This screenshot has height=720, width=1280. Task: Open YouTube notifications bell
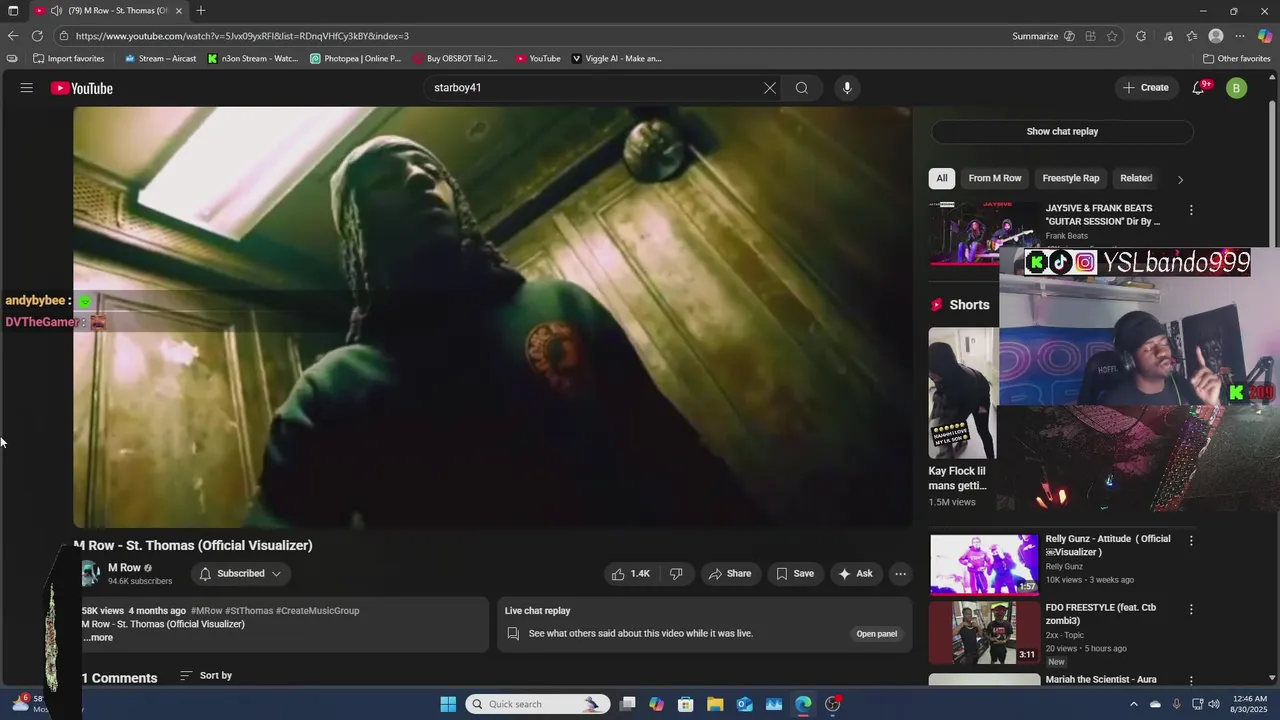[x=1199, y=88]
